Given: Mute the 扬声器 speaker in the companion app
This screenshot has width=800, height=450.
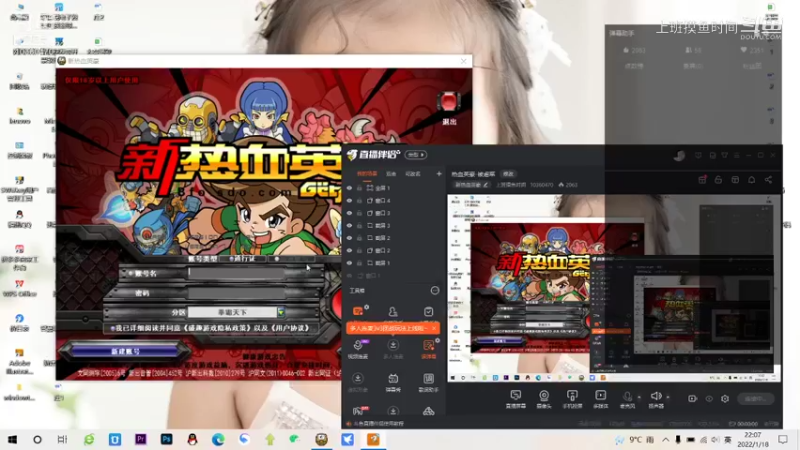Looking at the screenshot, I should pos(656,399).
